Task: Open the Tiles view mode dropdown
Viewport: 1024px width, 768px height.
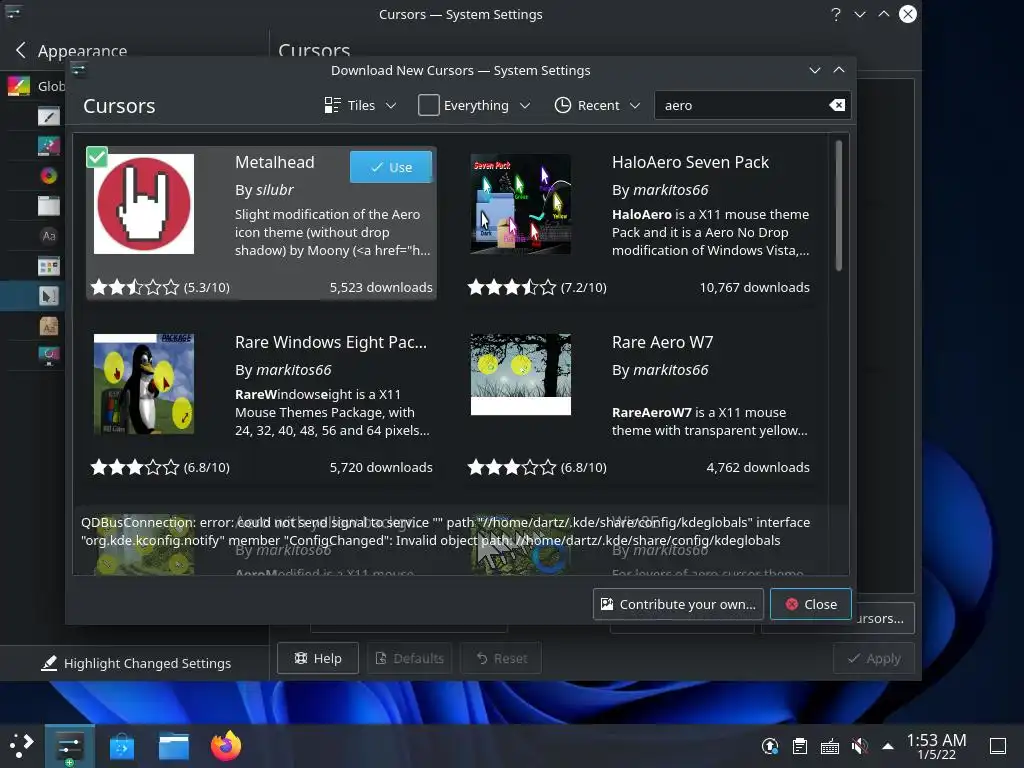Action: [x=360, y=105]
